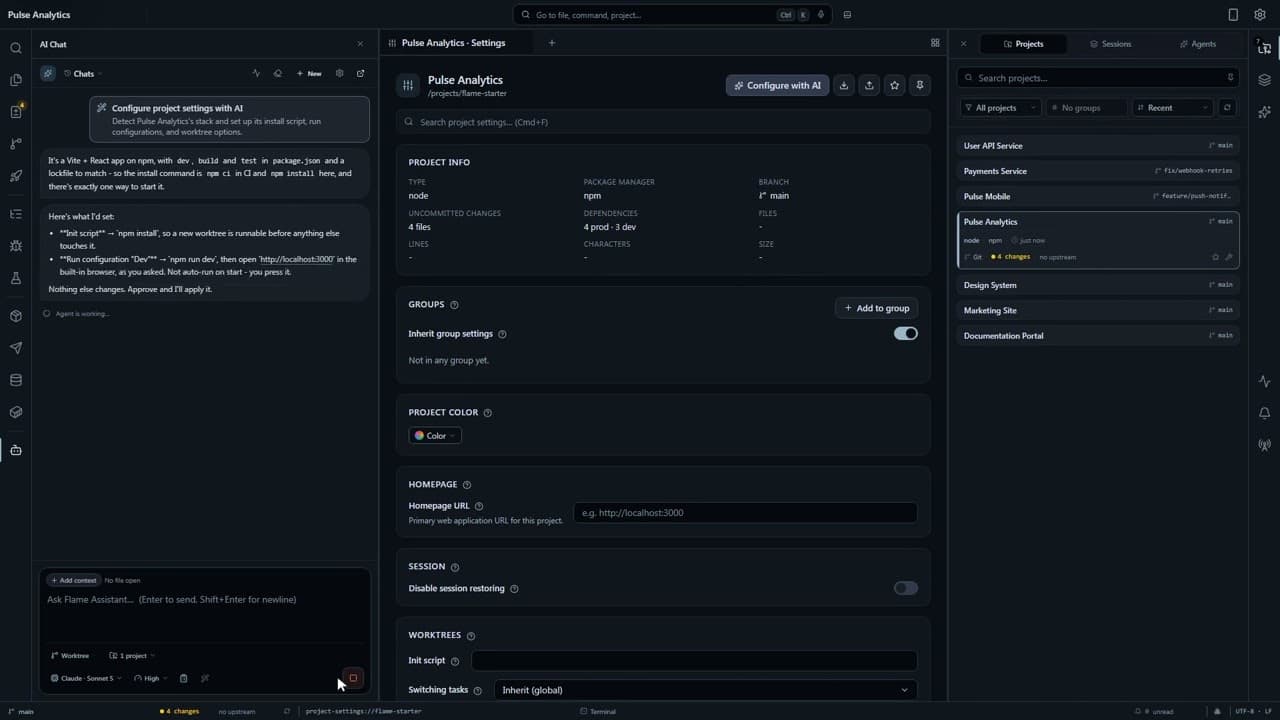Select the AI robot sidebar icon
Screen dimensions: 1280x720
point(15,450)
